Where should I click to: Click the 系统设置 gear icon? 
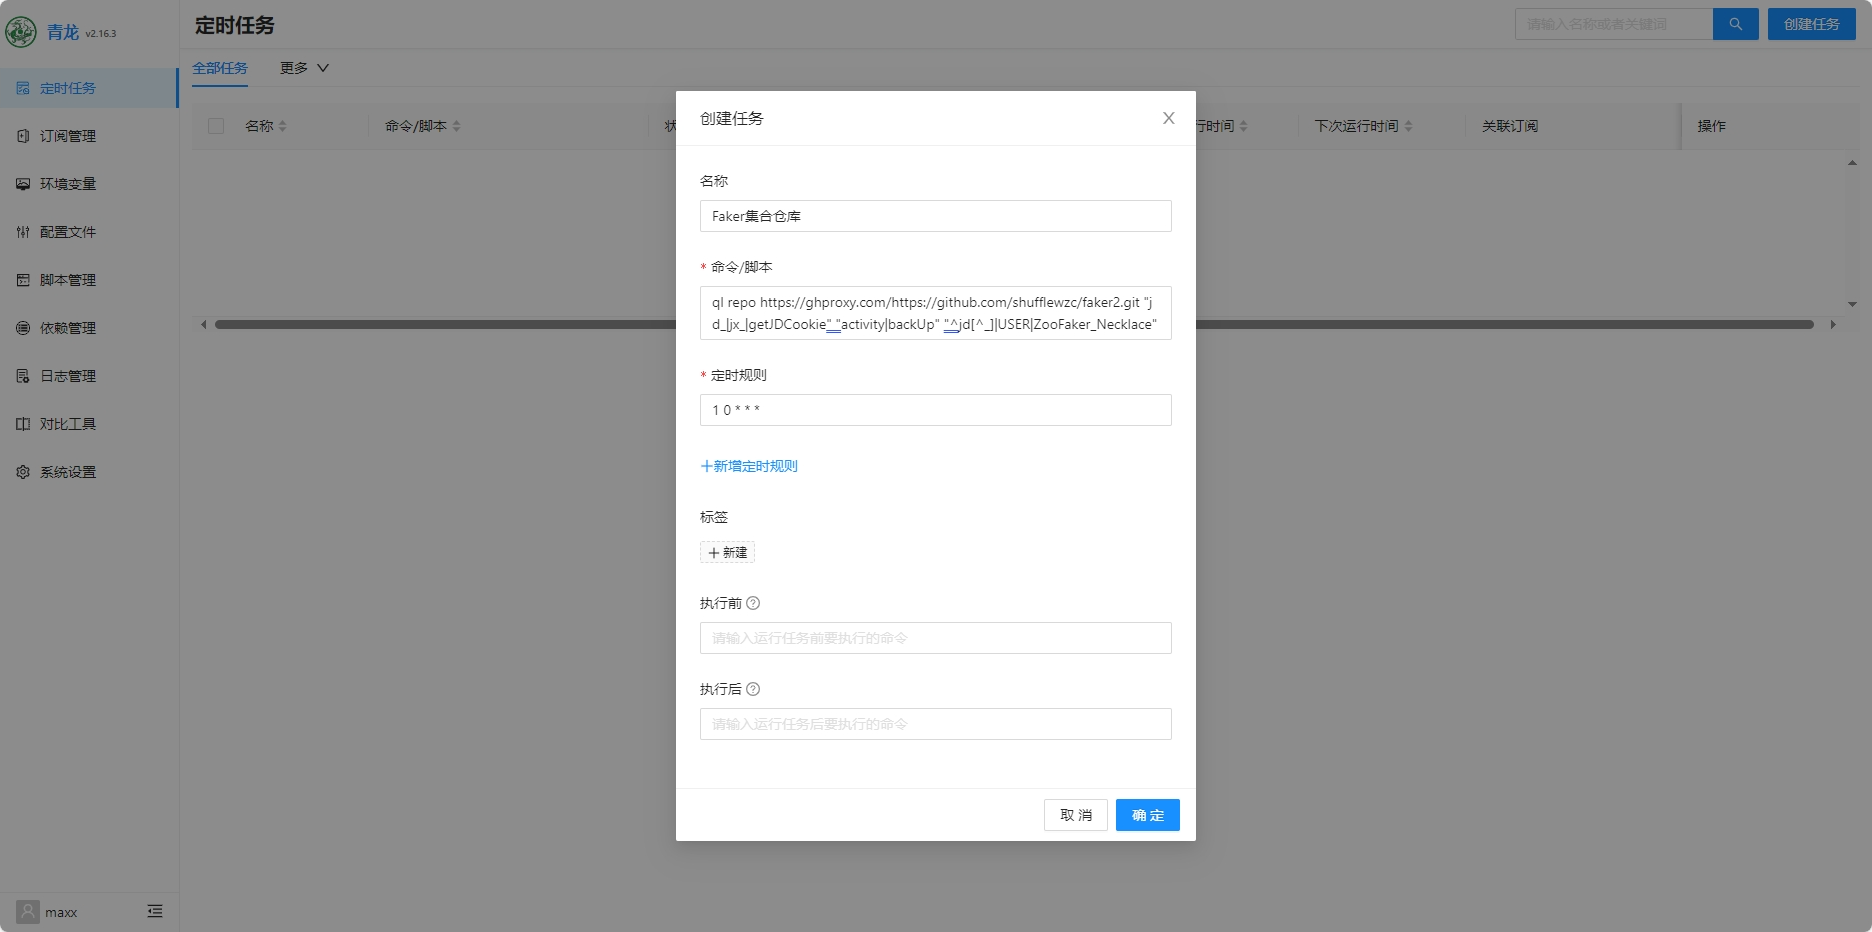tap(23, 472)
